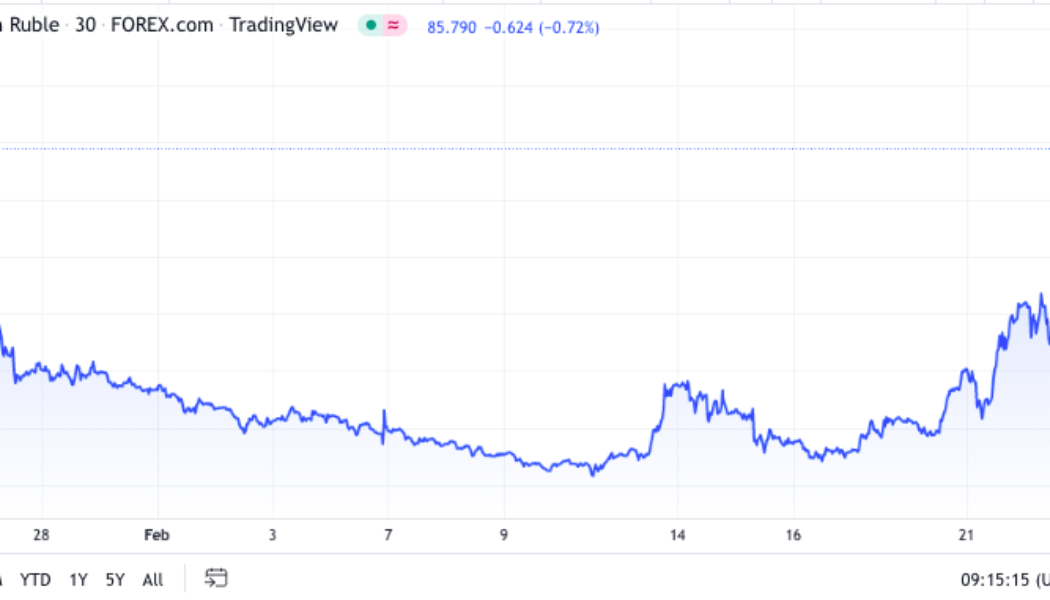Viewport: 1050px width, 600px height.
Task: Switch chart range to 1Y
Action: tap(78, 579)
